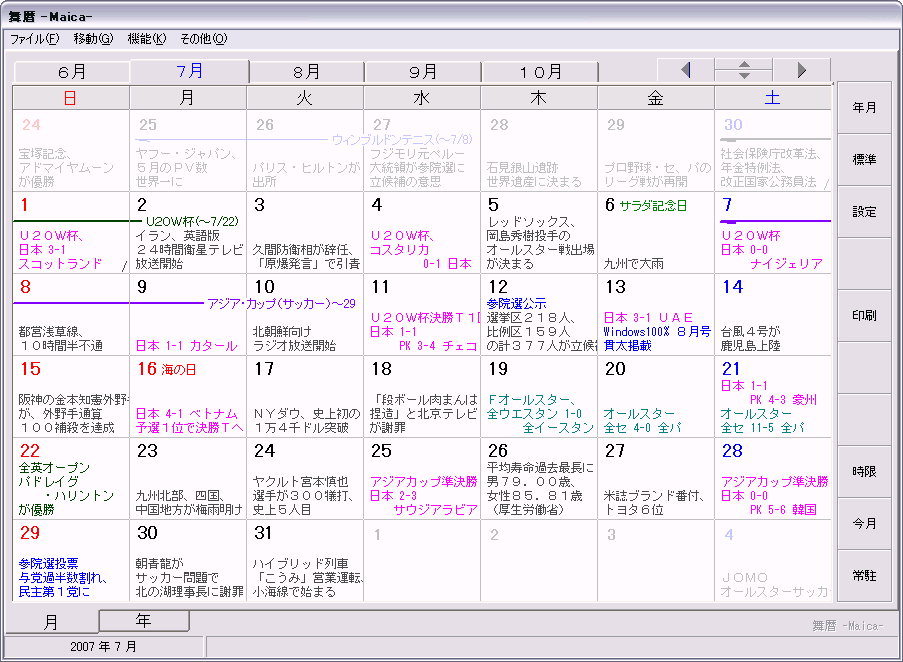Click the left arrow to go to previous month
The height and width of the screenshot is (662, 903).
tap(685, 70)
